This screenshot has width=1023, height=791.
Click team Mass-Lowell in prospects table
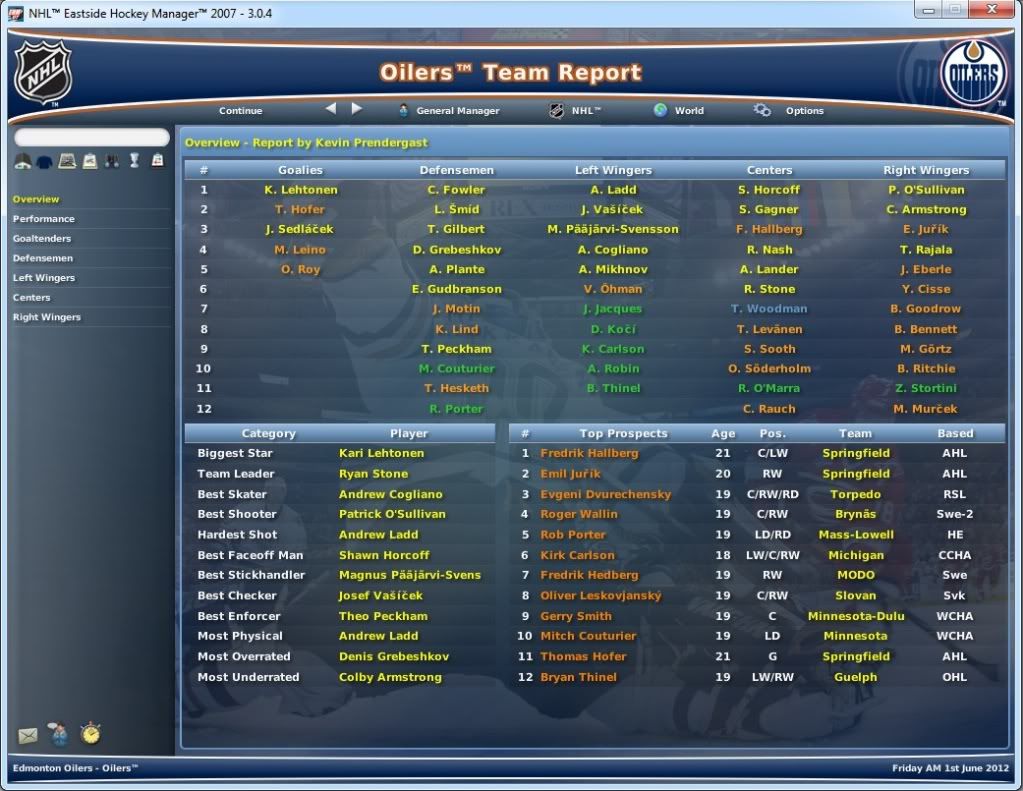[856, 535]
